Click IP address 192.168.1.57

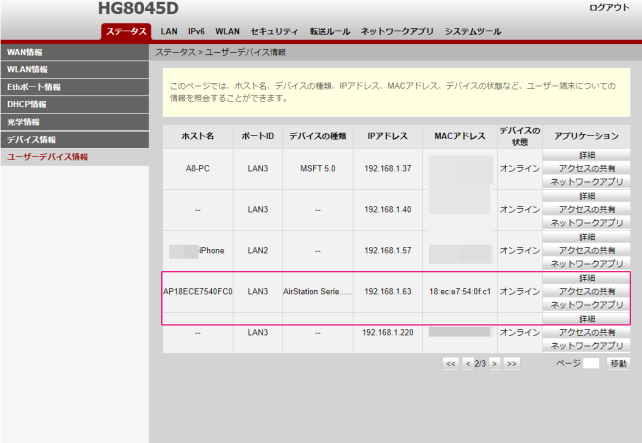[388, 250]
